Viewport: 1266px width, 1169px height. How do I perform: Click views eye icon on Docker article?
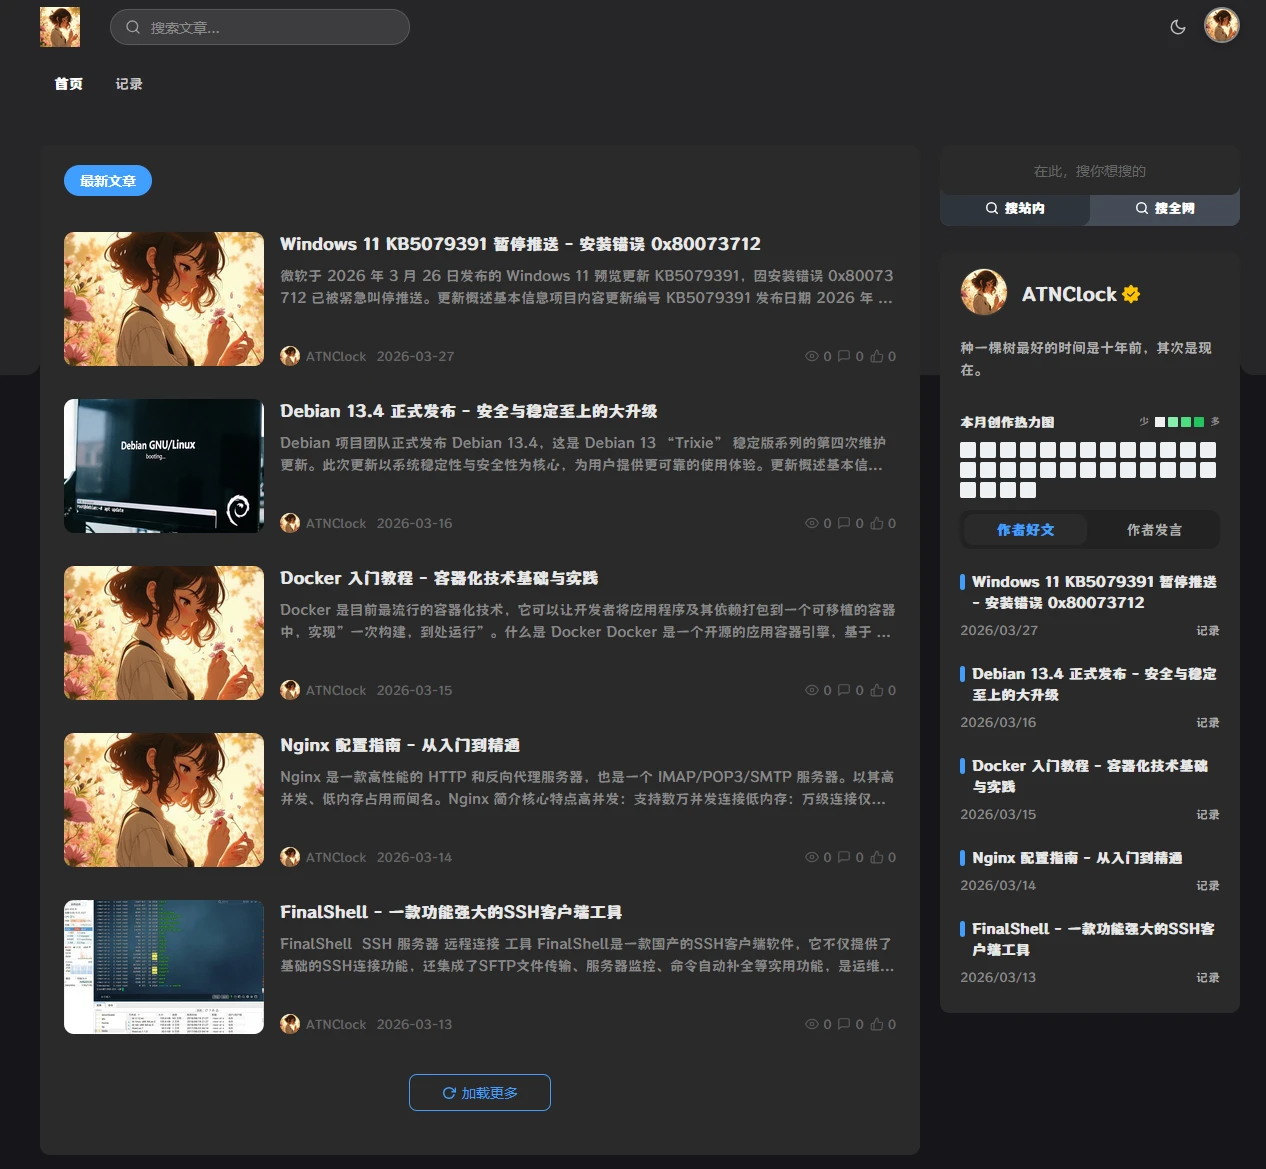click(812, 690)
